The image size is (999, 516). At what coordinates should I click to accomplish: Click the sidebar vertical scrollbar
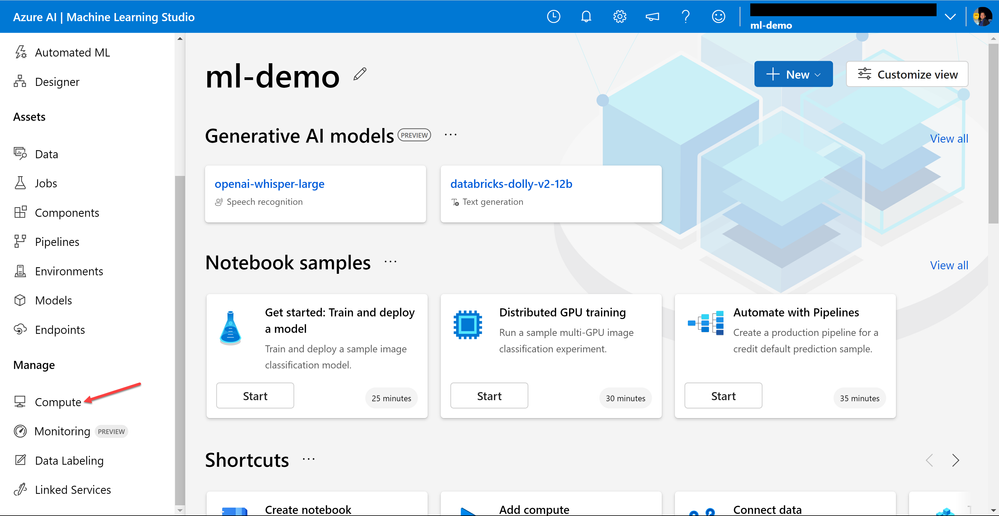pyautogui.click(x=180, y=338)
